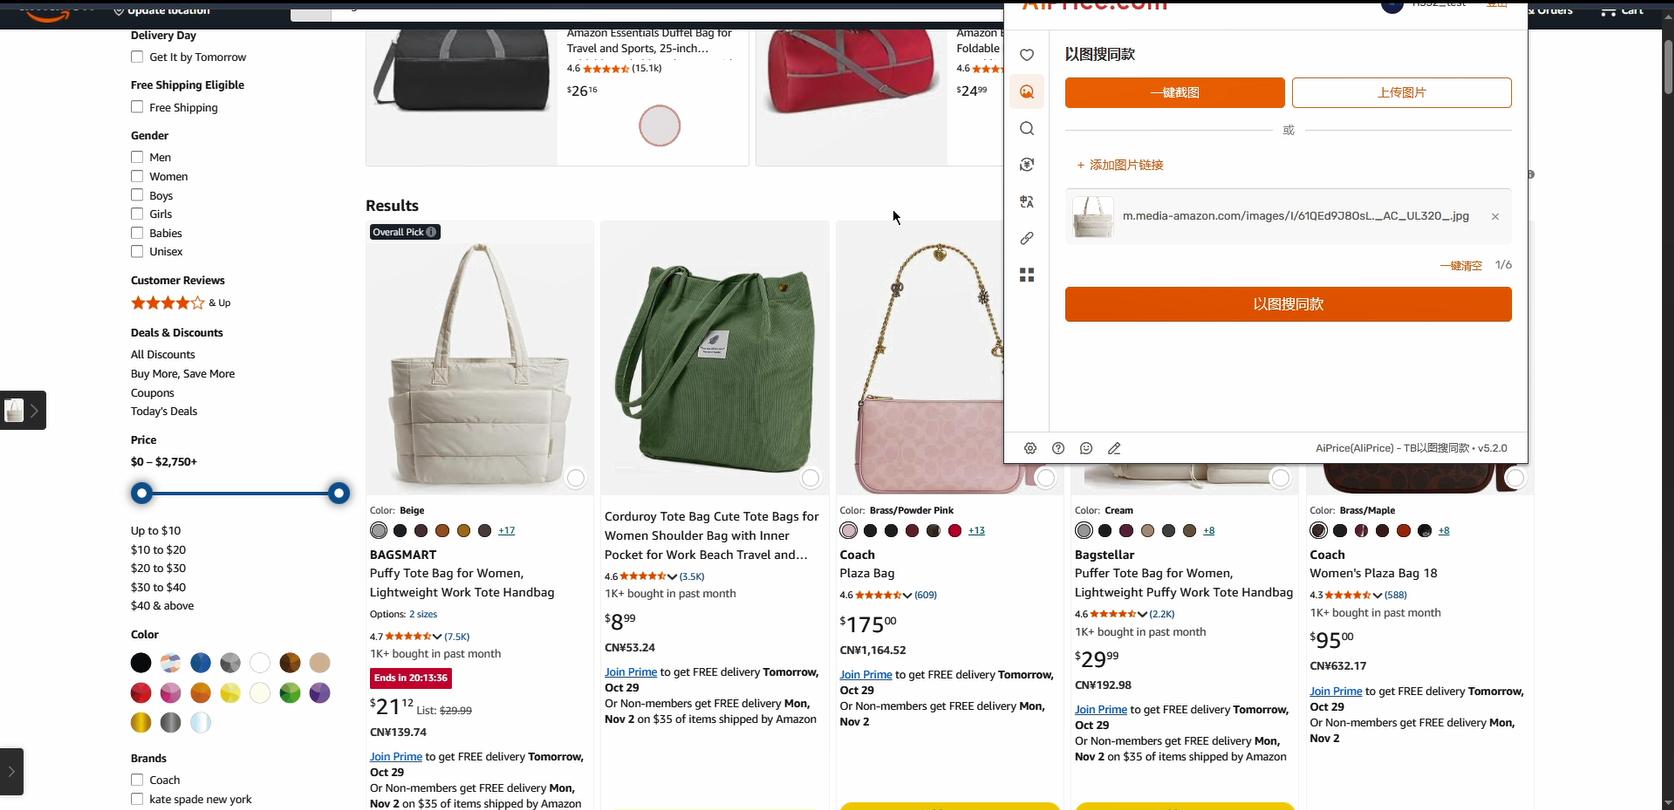1674x810 pixels.
Task: Expand the +17 more colors for BAGSMART tote
Action: click(x=507, y=531)
